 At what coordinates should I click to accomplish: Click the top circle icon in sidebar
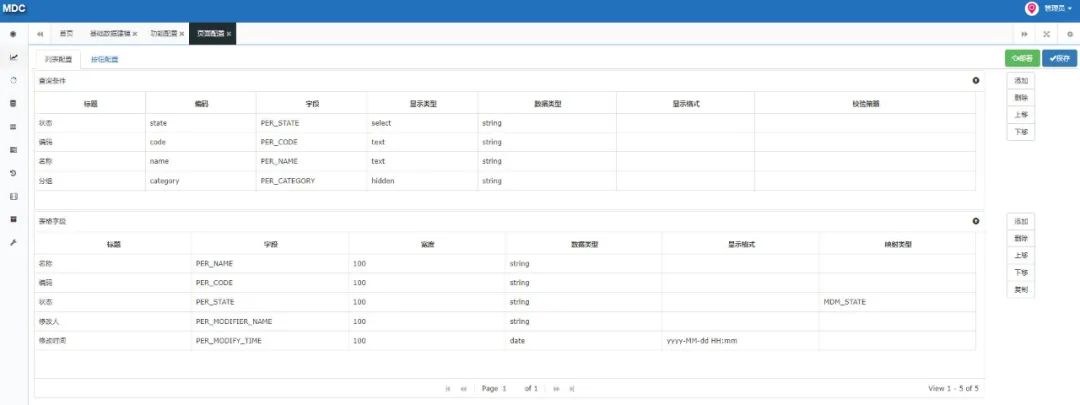pos(13,34)
